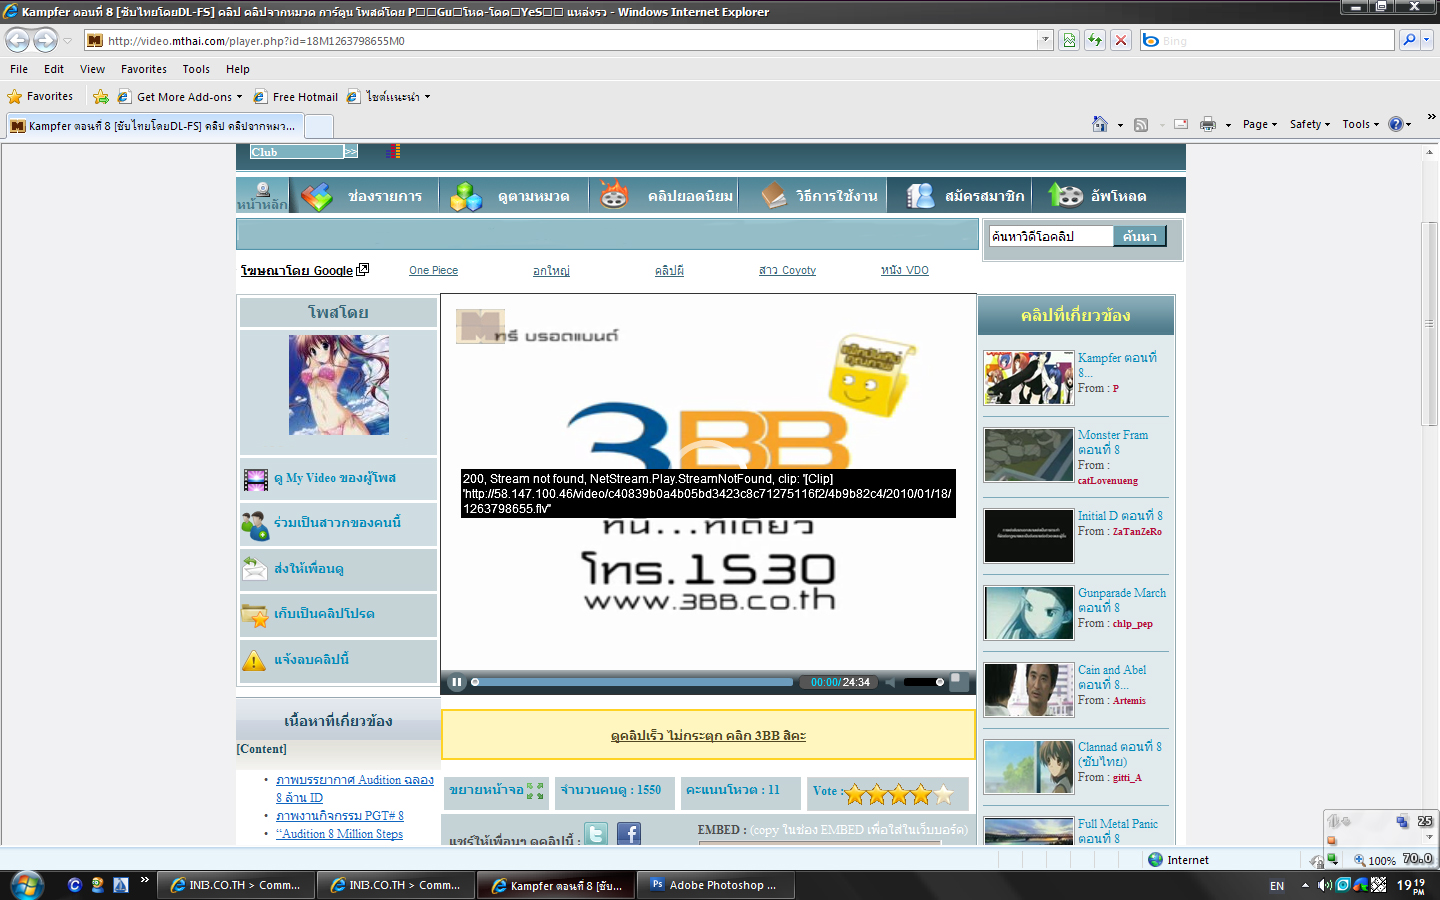Click the ค้นหา search button
The image size is (1440, 900).
tap(1140, 236)
